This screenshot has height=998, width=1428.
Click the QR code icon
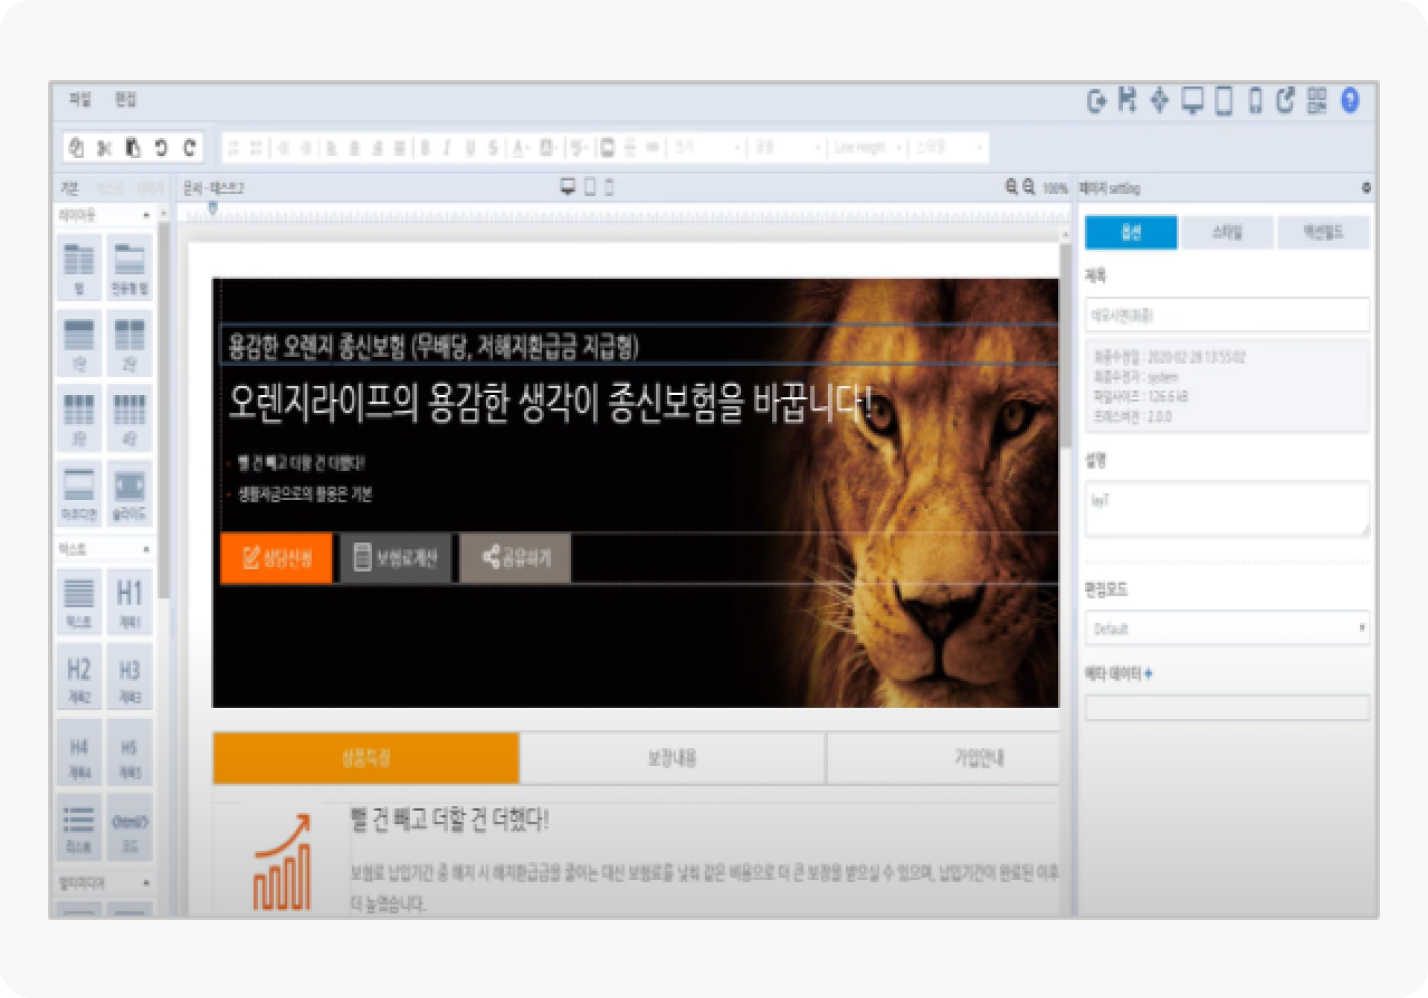pyautogui.click(x=1316, y=100)
